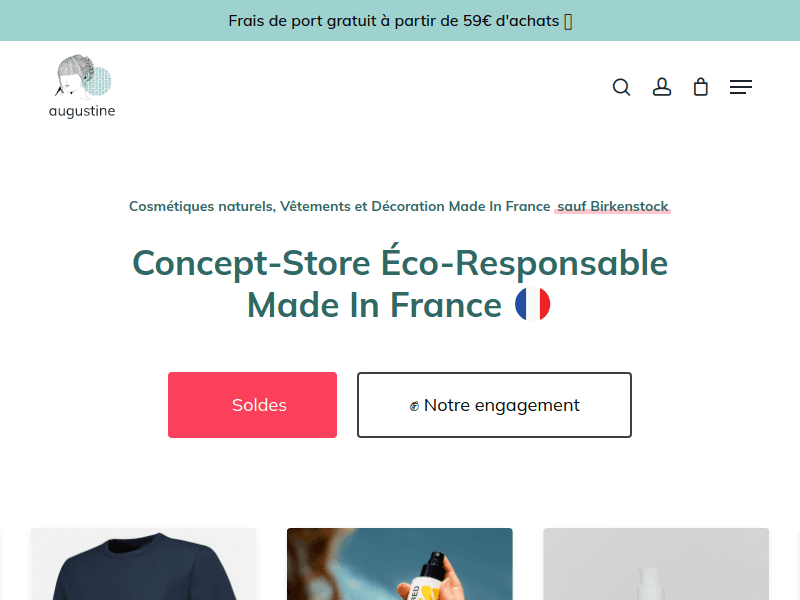800x600 pixels.
Task: Click the "Cosmétiques naturels" tagline text
Action: [x=201, y=207]
